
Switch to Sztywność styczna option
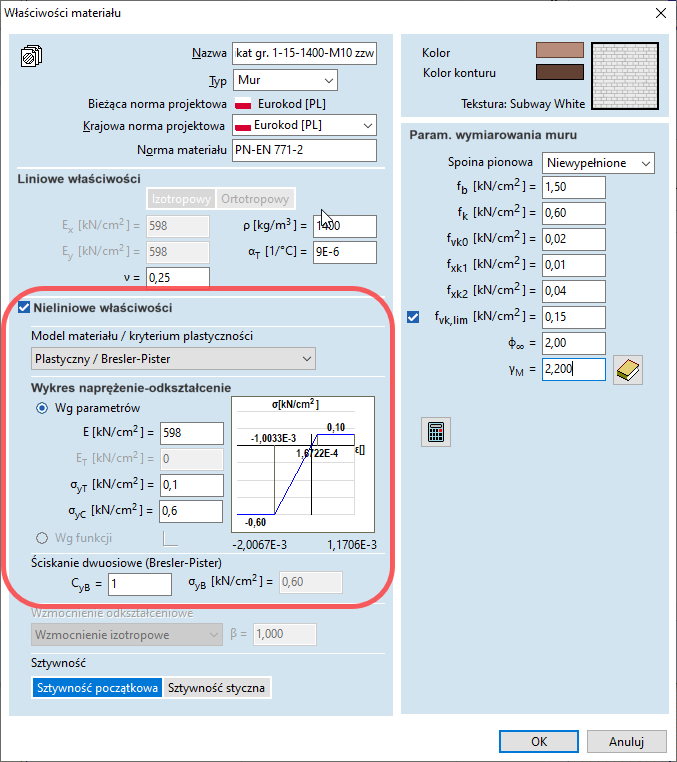click(217, 688)
